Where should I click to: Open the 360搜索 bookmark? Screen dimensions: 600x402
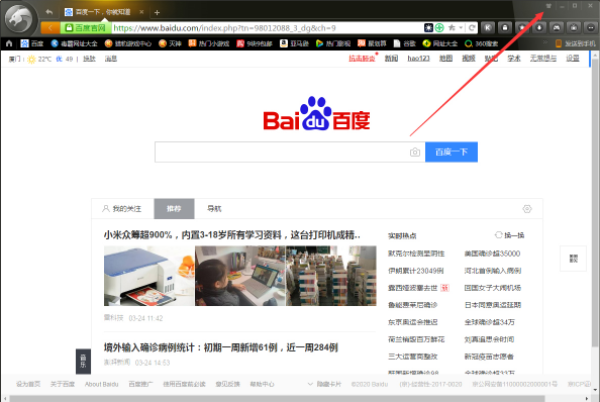(x=481, y=43)
